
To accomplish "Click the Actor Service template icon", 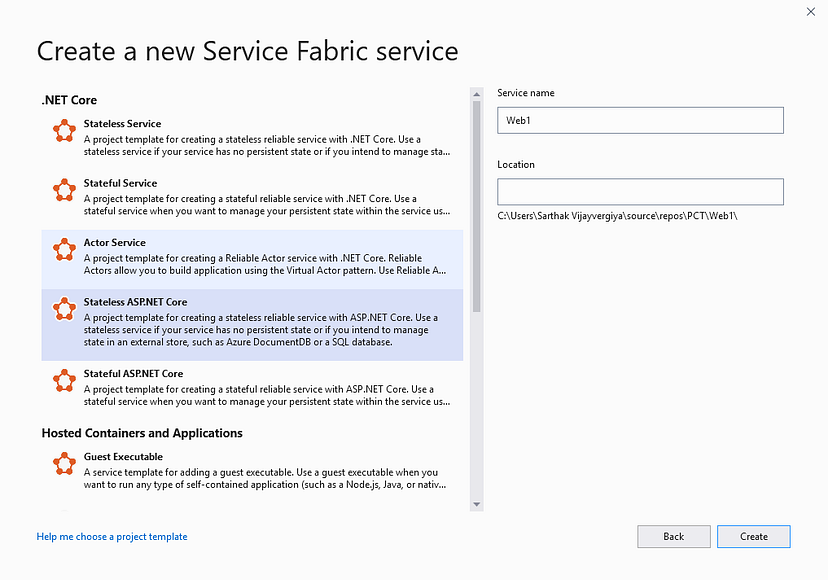I will click(64, 249).
